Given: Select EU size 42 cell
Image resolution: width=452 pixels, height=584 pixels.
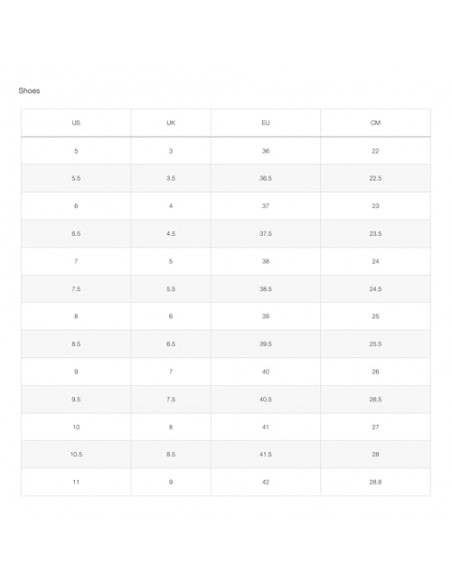Looking at the screenshot, I should click(265, 482).
